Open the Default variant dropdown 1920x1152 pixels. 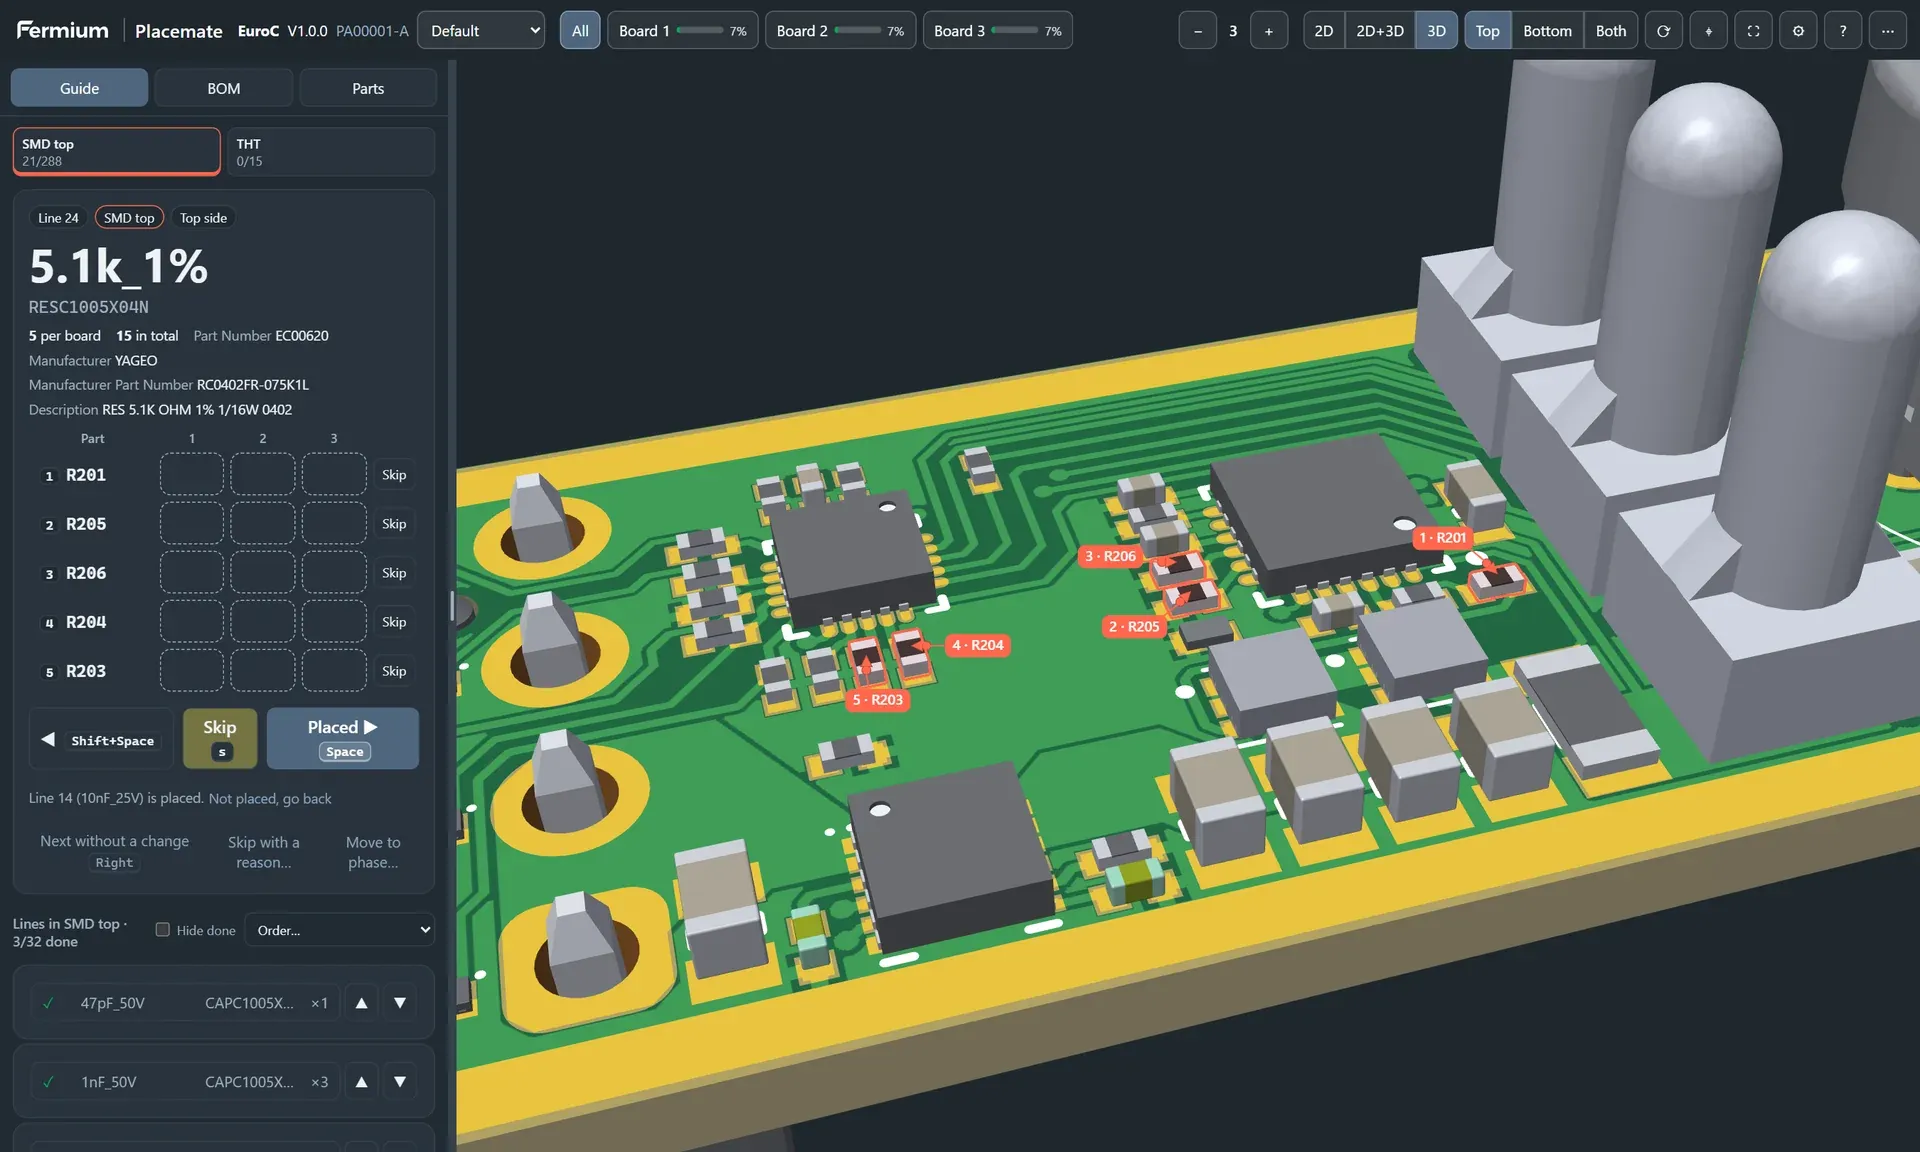[x=481, y=31]
